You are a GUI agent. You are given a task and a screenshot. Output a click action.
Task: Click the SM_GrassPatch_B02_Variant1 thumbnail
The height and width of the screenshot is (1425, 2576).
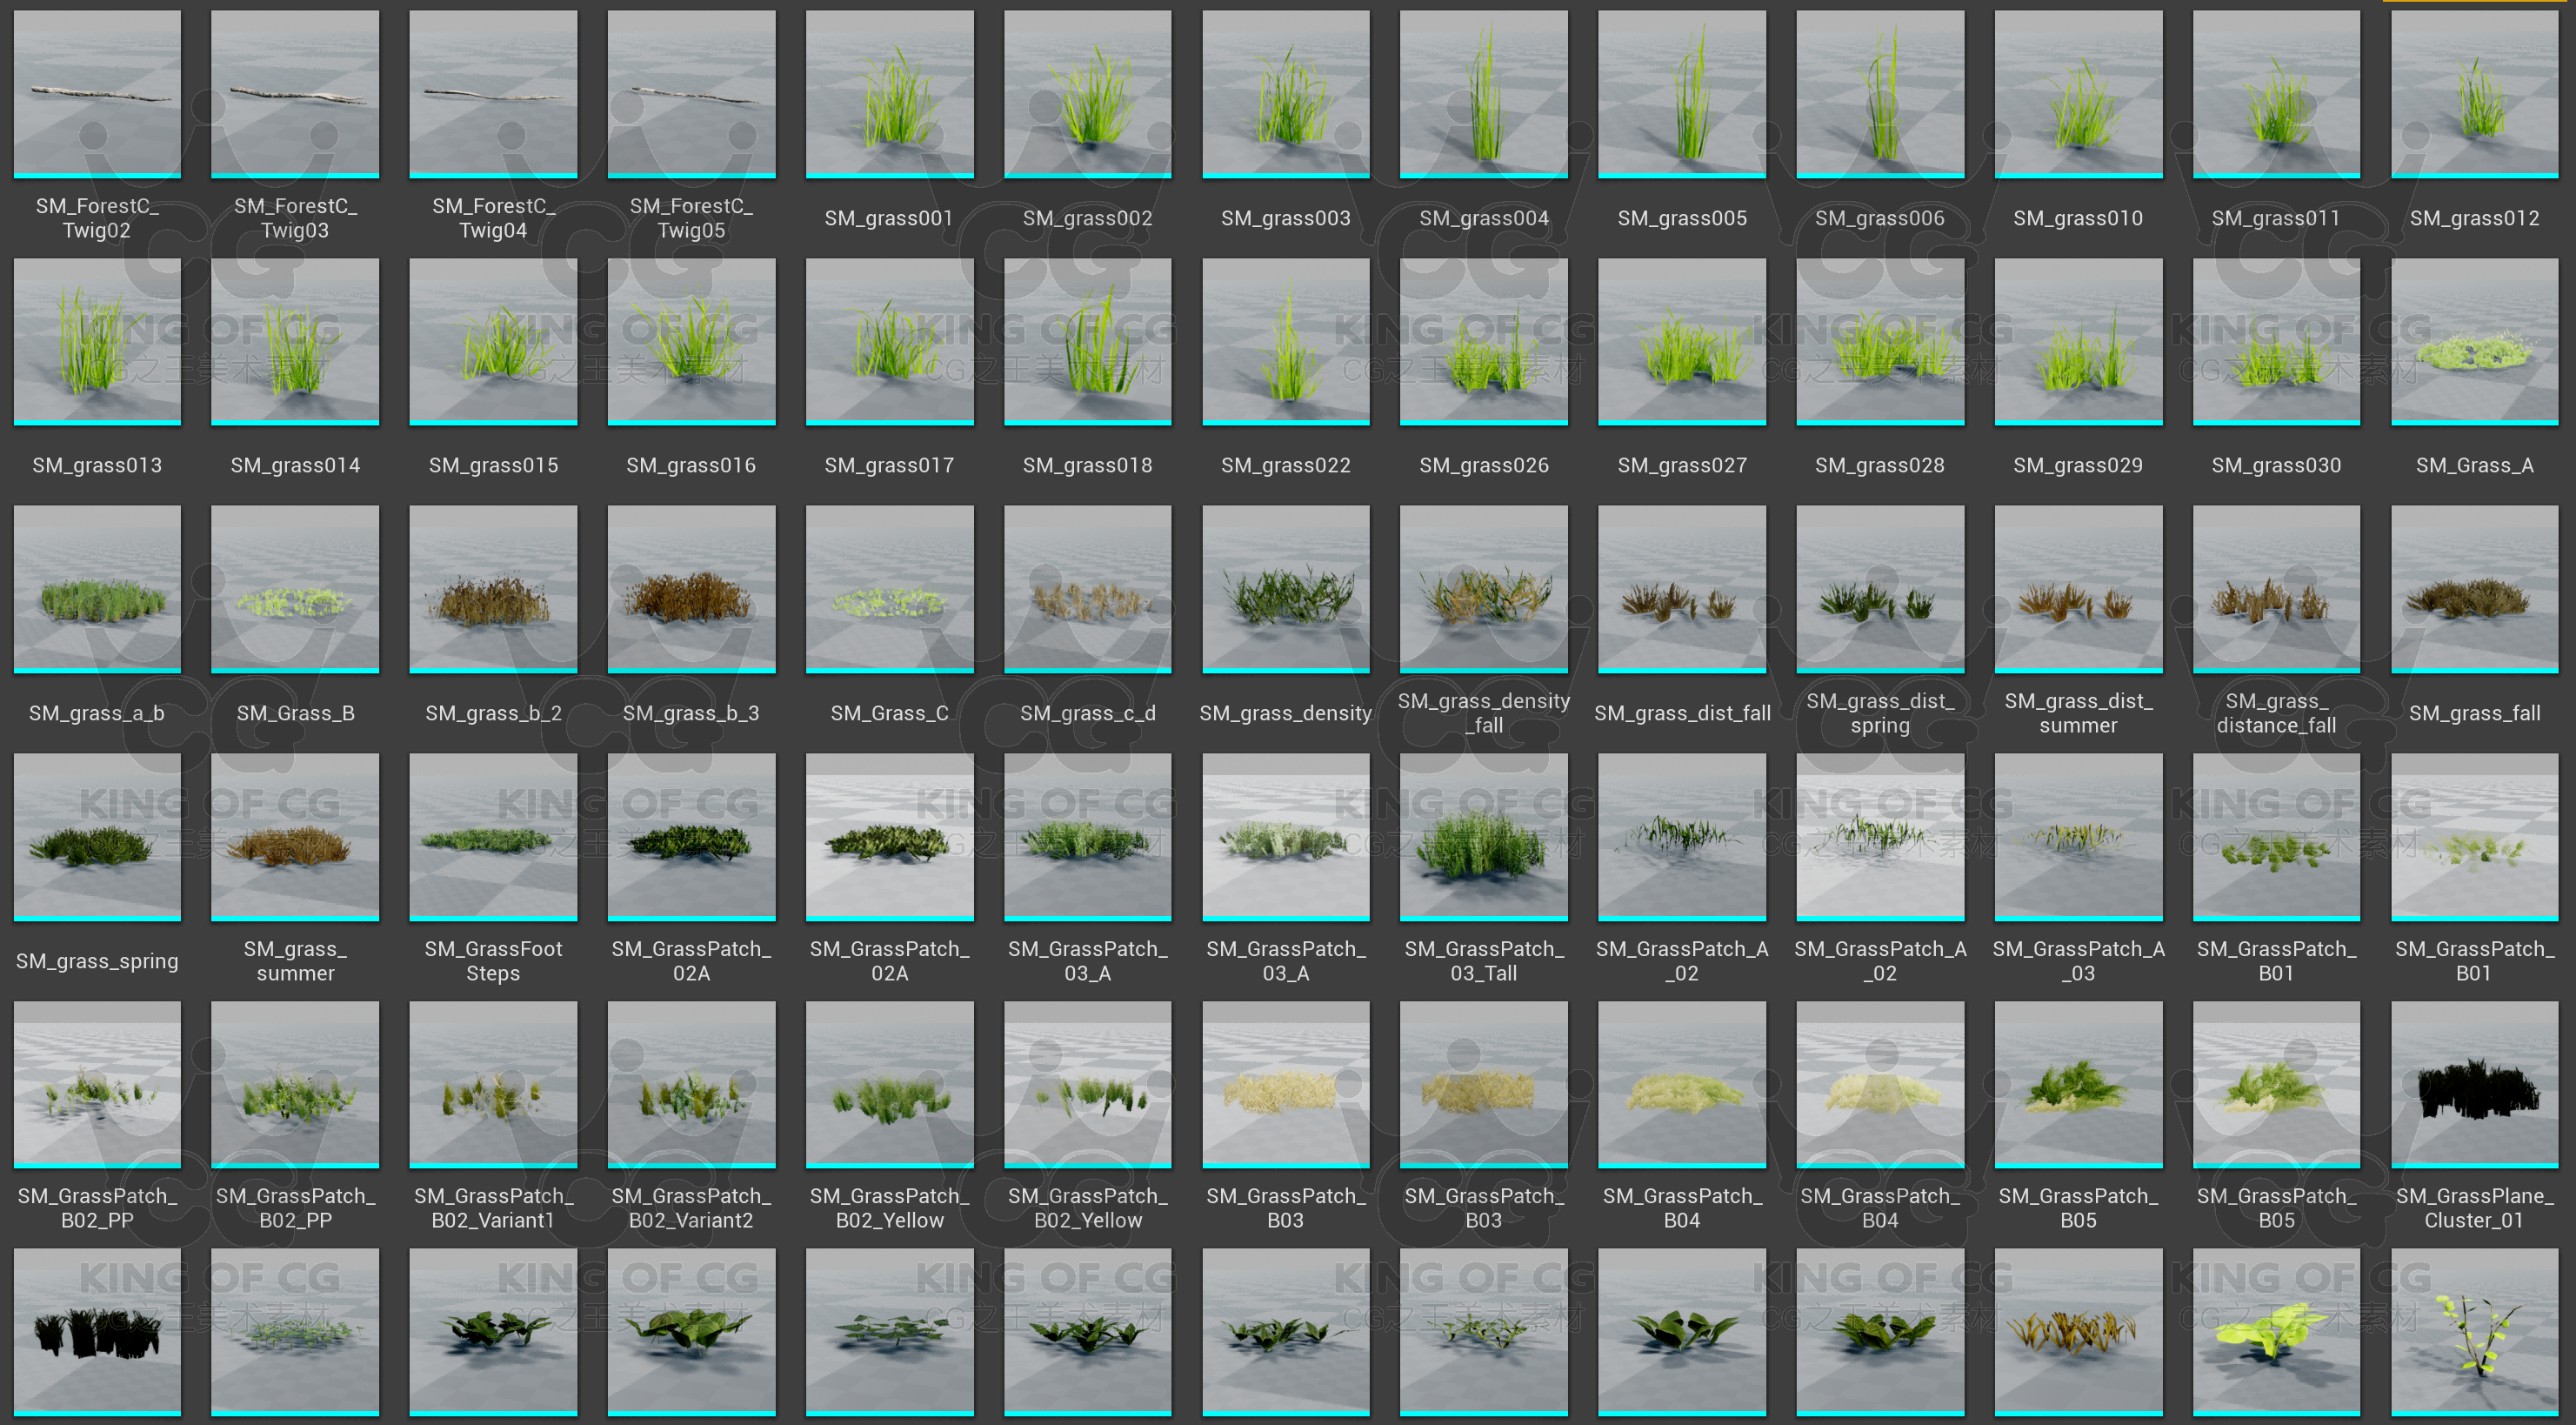[x=493, y=1083]
